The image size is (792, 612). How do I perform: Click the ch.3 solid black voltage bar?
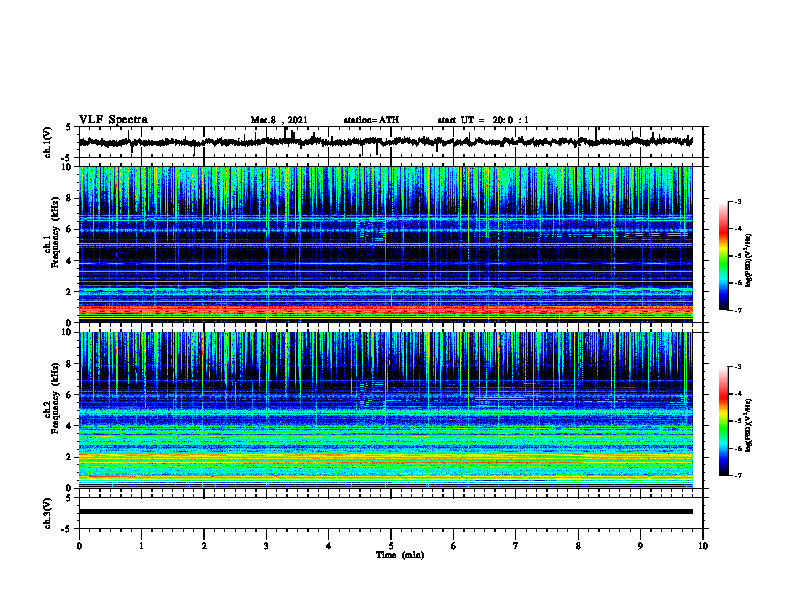coord(385,512)
